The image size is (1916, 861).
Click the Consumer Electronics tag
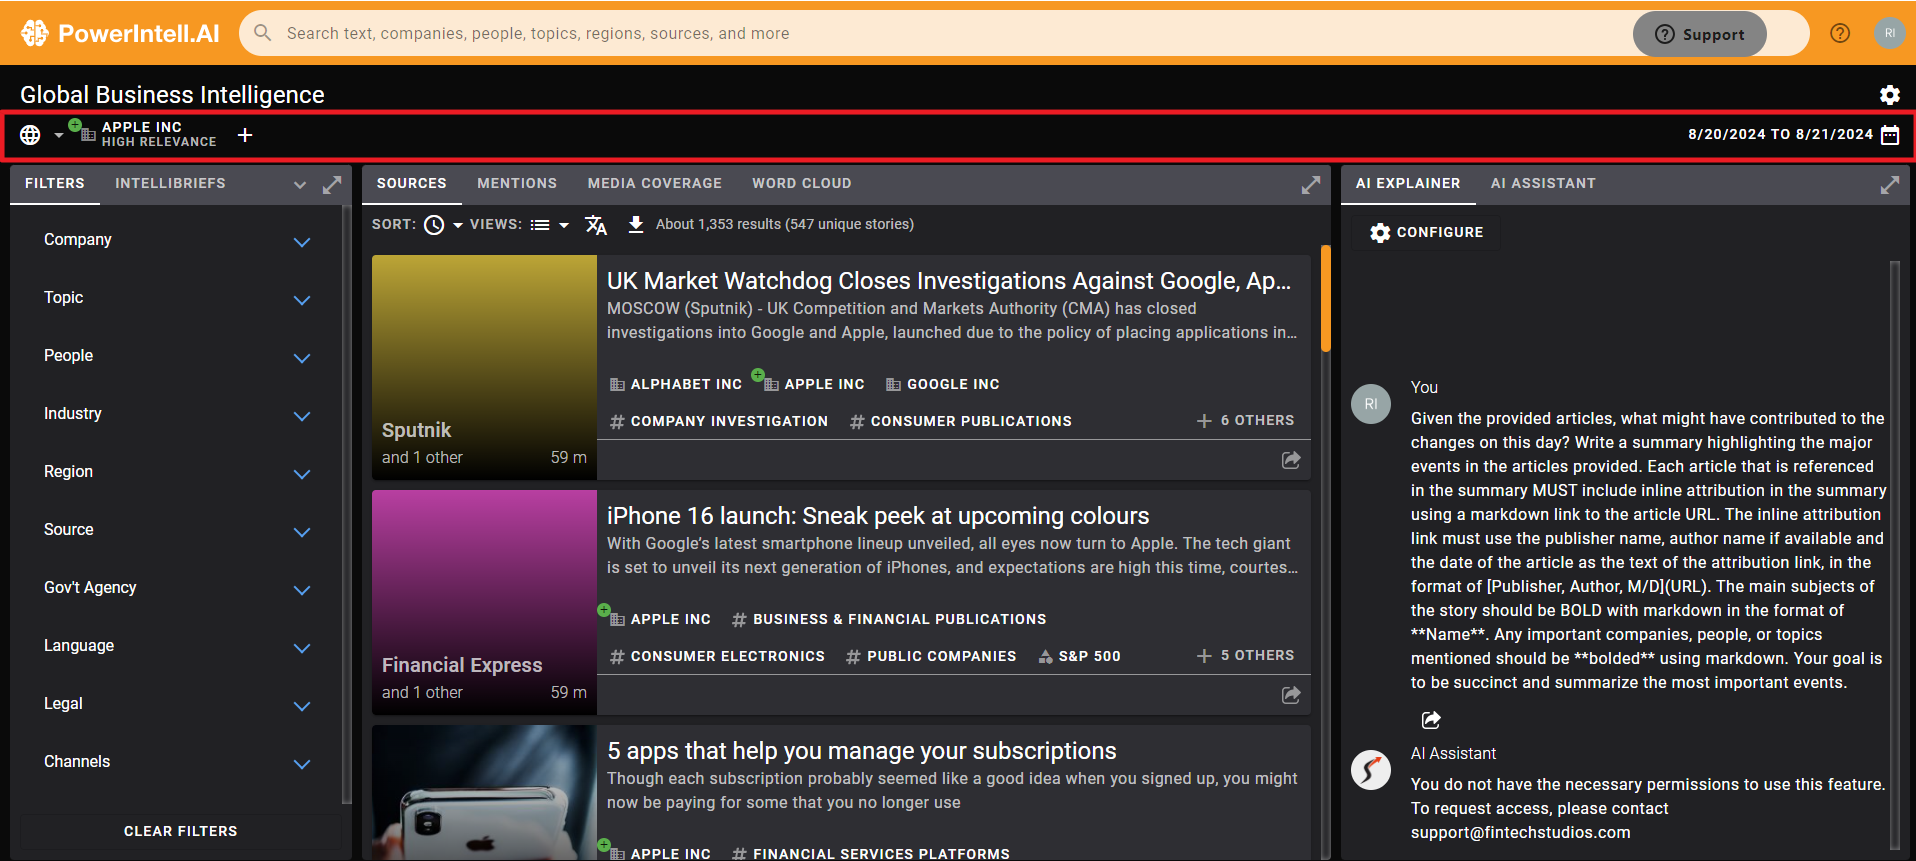pyautogui.click(x=717, y=656)
